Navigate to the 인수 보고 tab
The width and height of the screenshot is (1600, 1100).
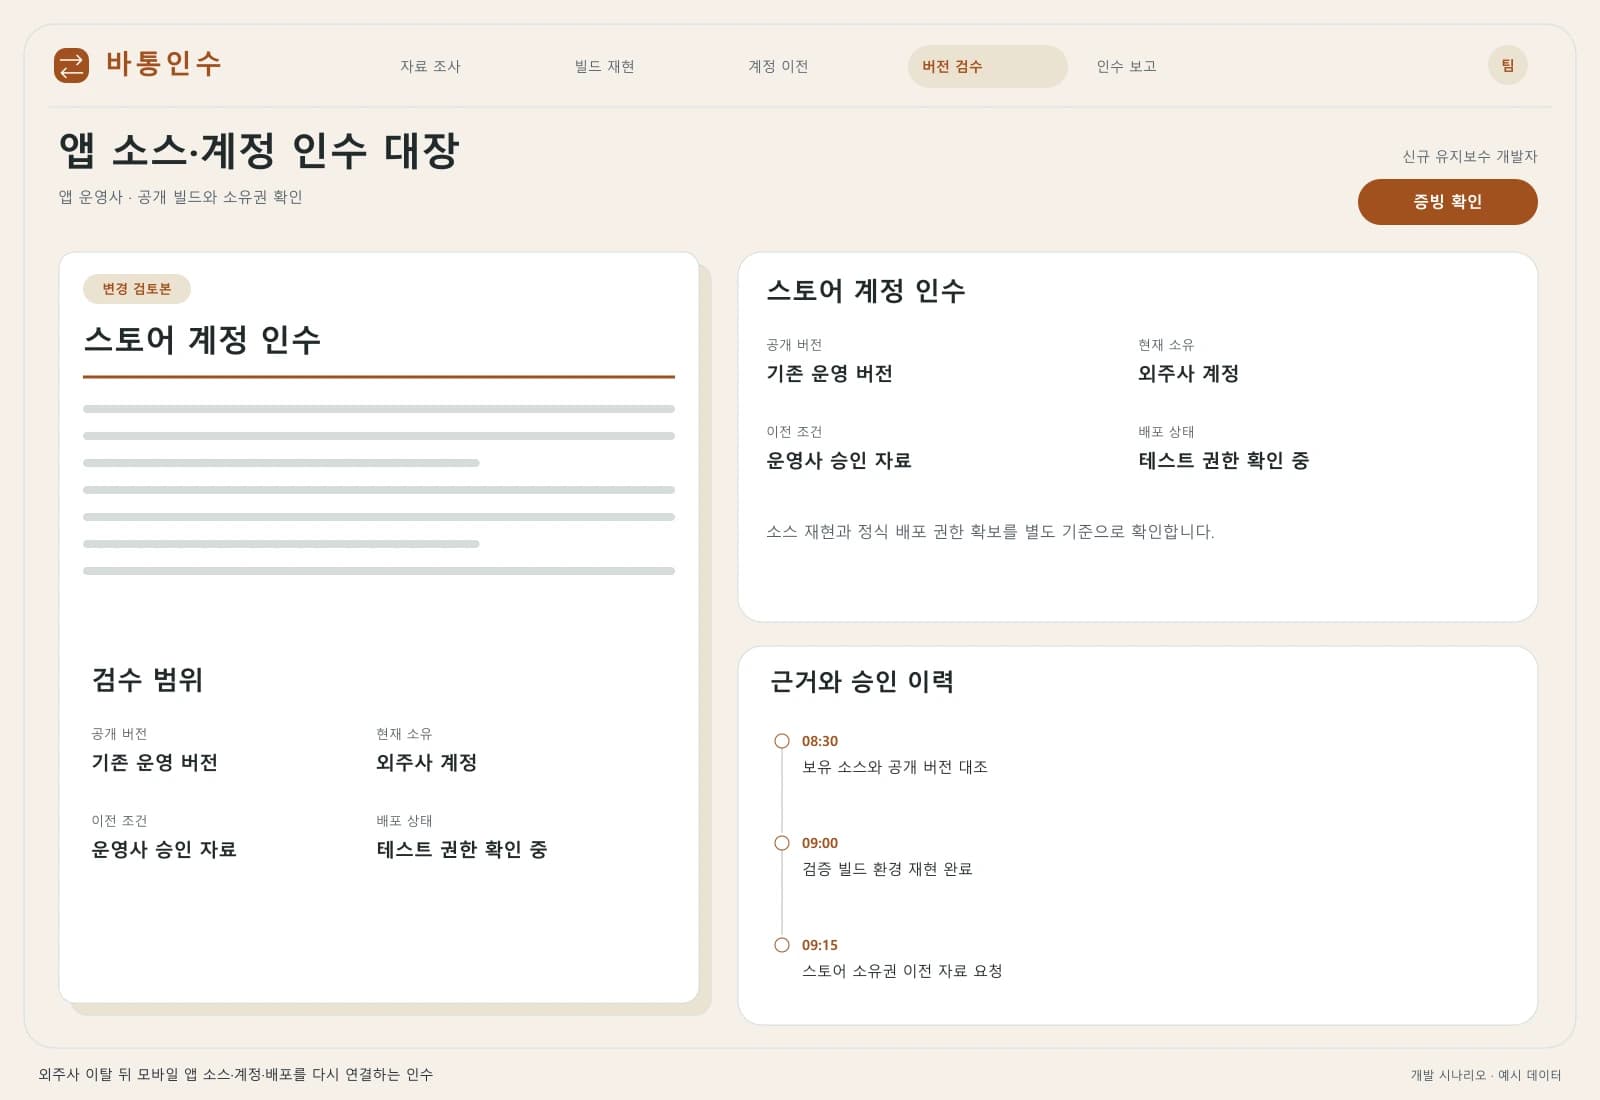[1126, 66]
